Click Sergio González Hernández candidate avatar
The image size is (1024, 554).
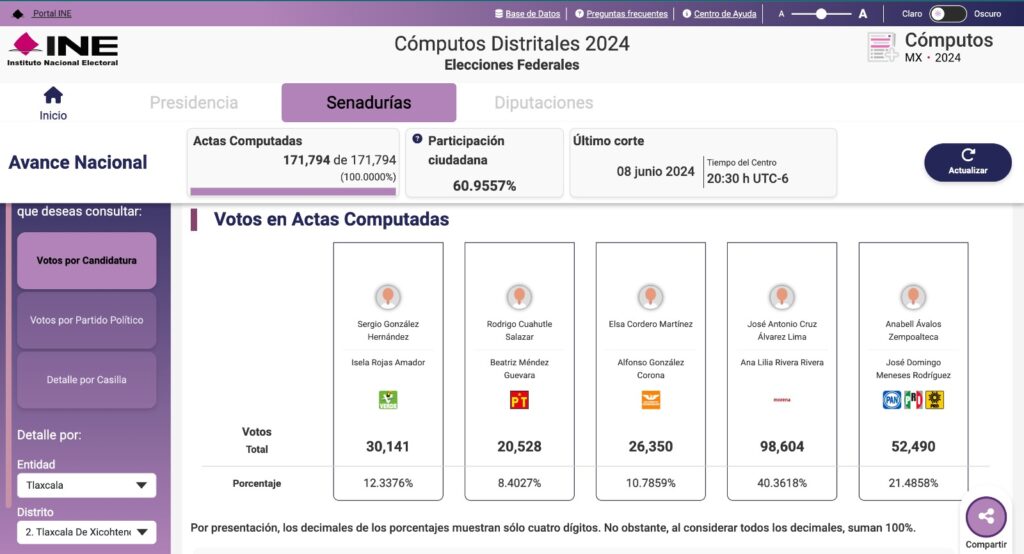(388, 297)
